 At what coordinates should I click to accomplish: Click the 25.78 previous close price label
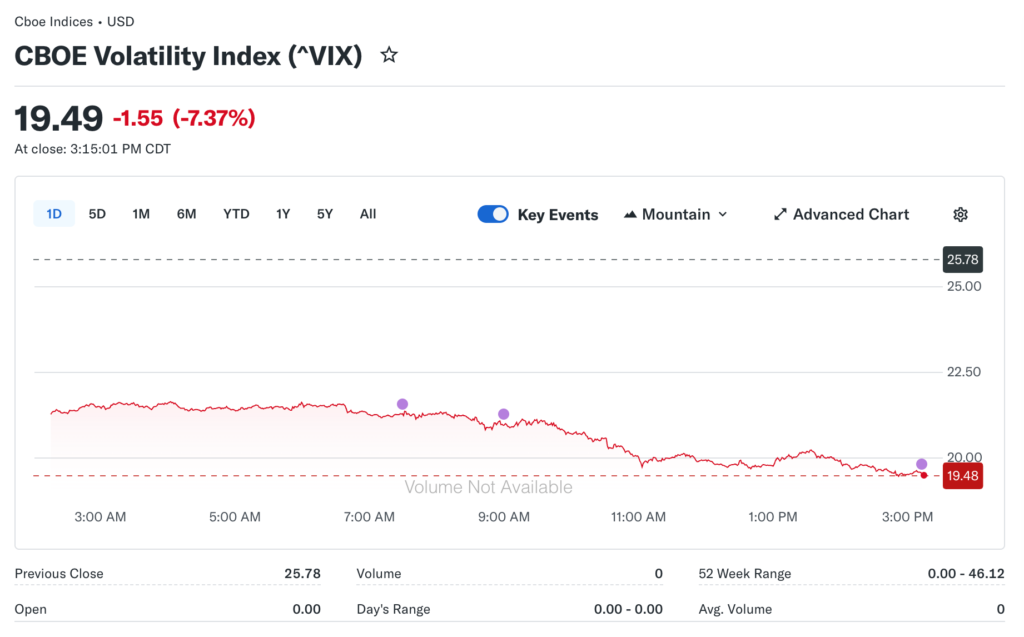click(x=962, y=260)
